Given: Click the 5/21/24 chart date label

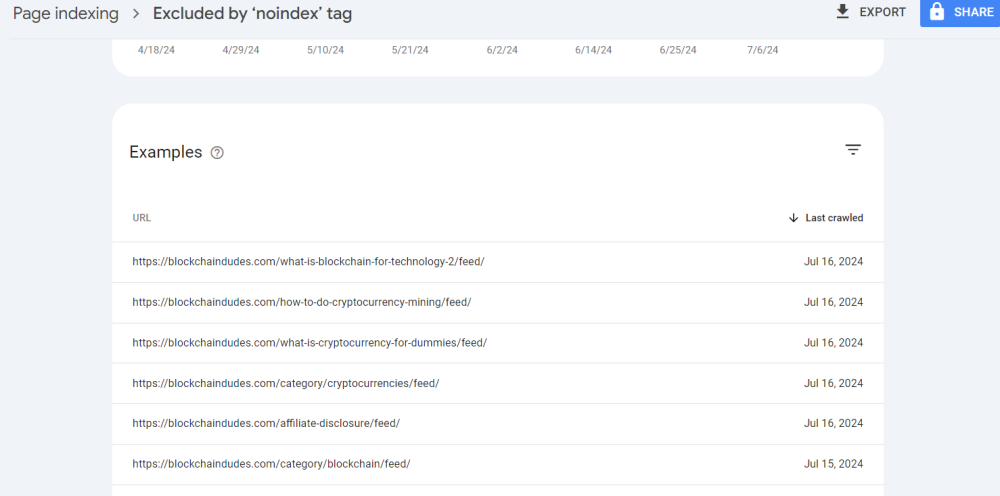Looking at the screenshot, I should pyautogui.click(x=410, y=49).
